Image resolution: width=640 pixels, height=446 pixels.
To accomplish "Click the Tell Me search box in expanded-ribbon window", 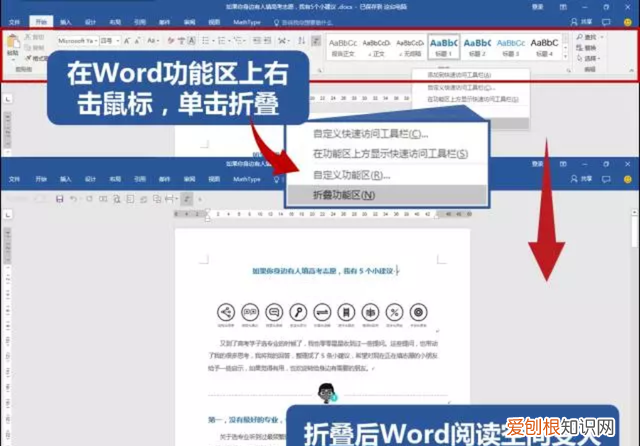I will click(304, 22).
